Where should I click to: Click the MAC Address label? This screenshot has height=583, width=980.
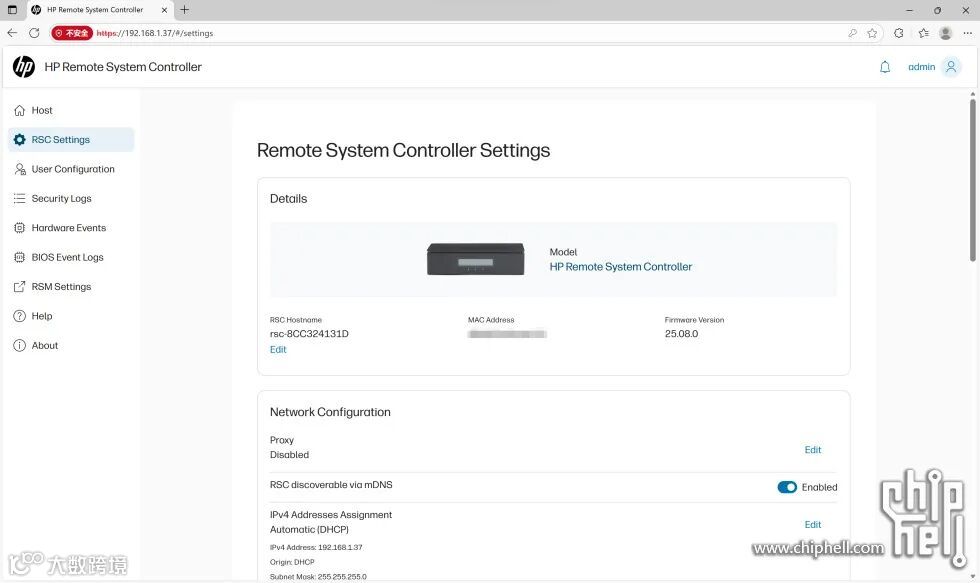[491, 320]
